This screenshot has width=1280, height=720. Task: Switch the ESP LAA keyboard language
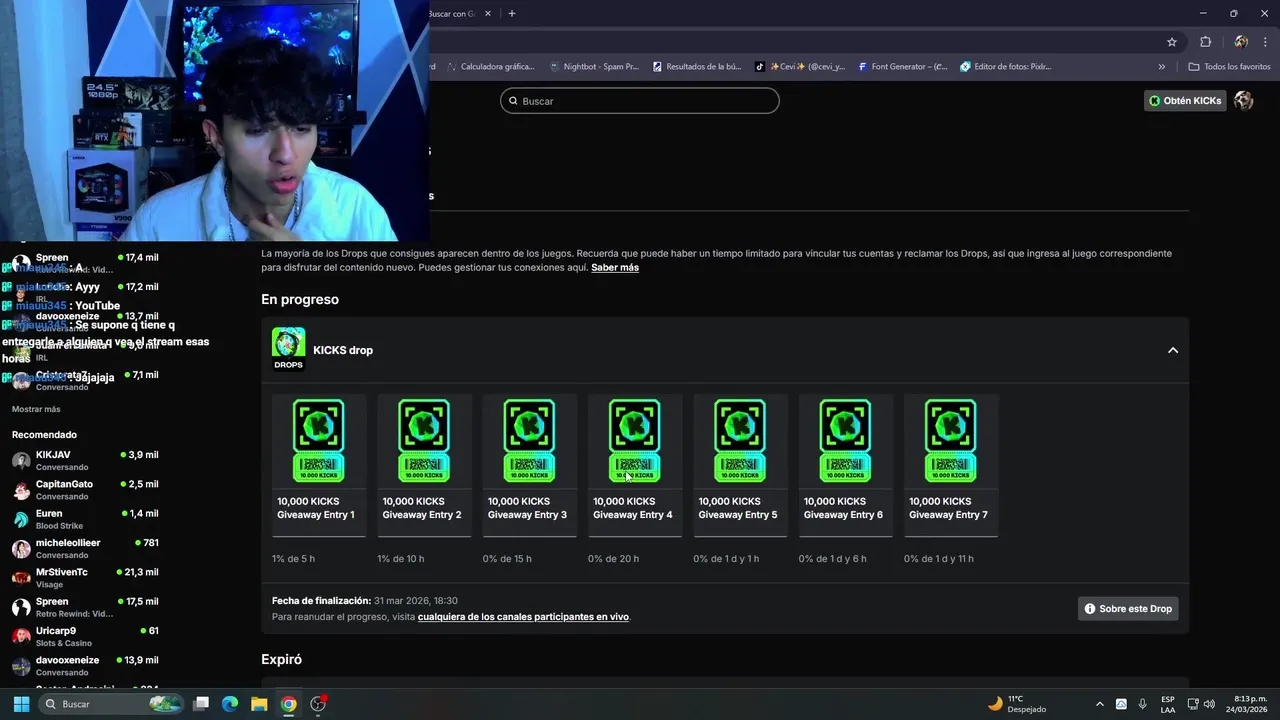click(1168, 704)
